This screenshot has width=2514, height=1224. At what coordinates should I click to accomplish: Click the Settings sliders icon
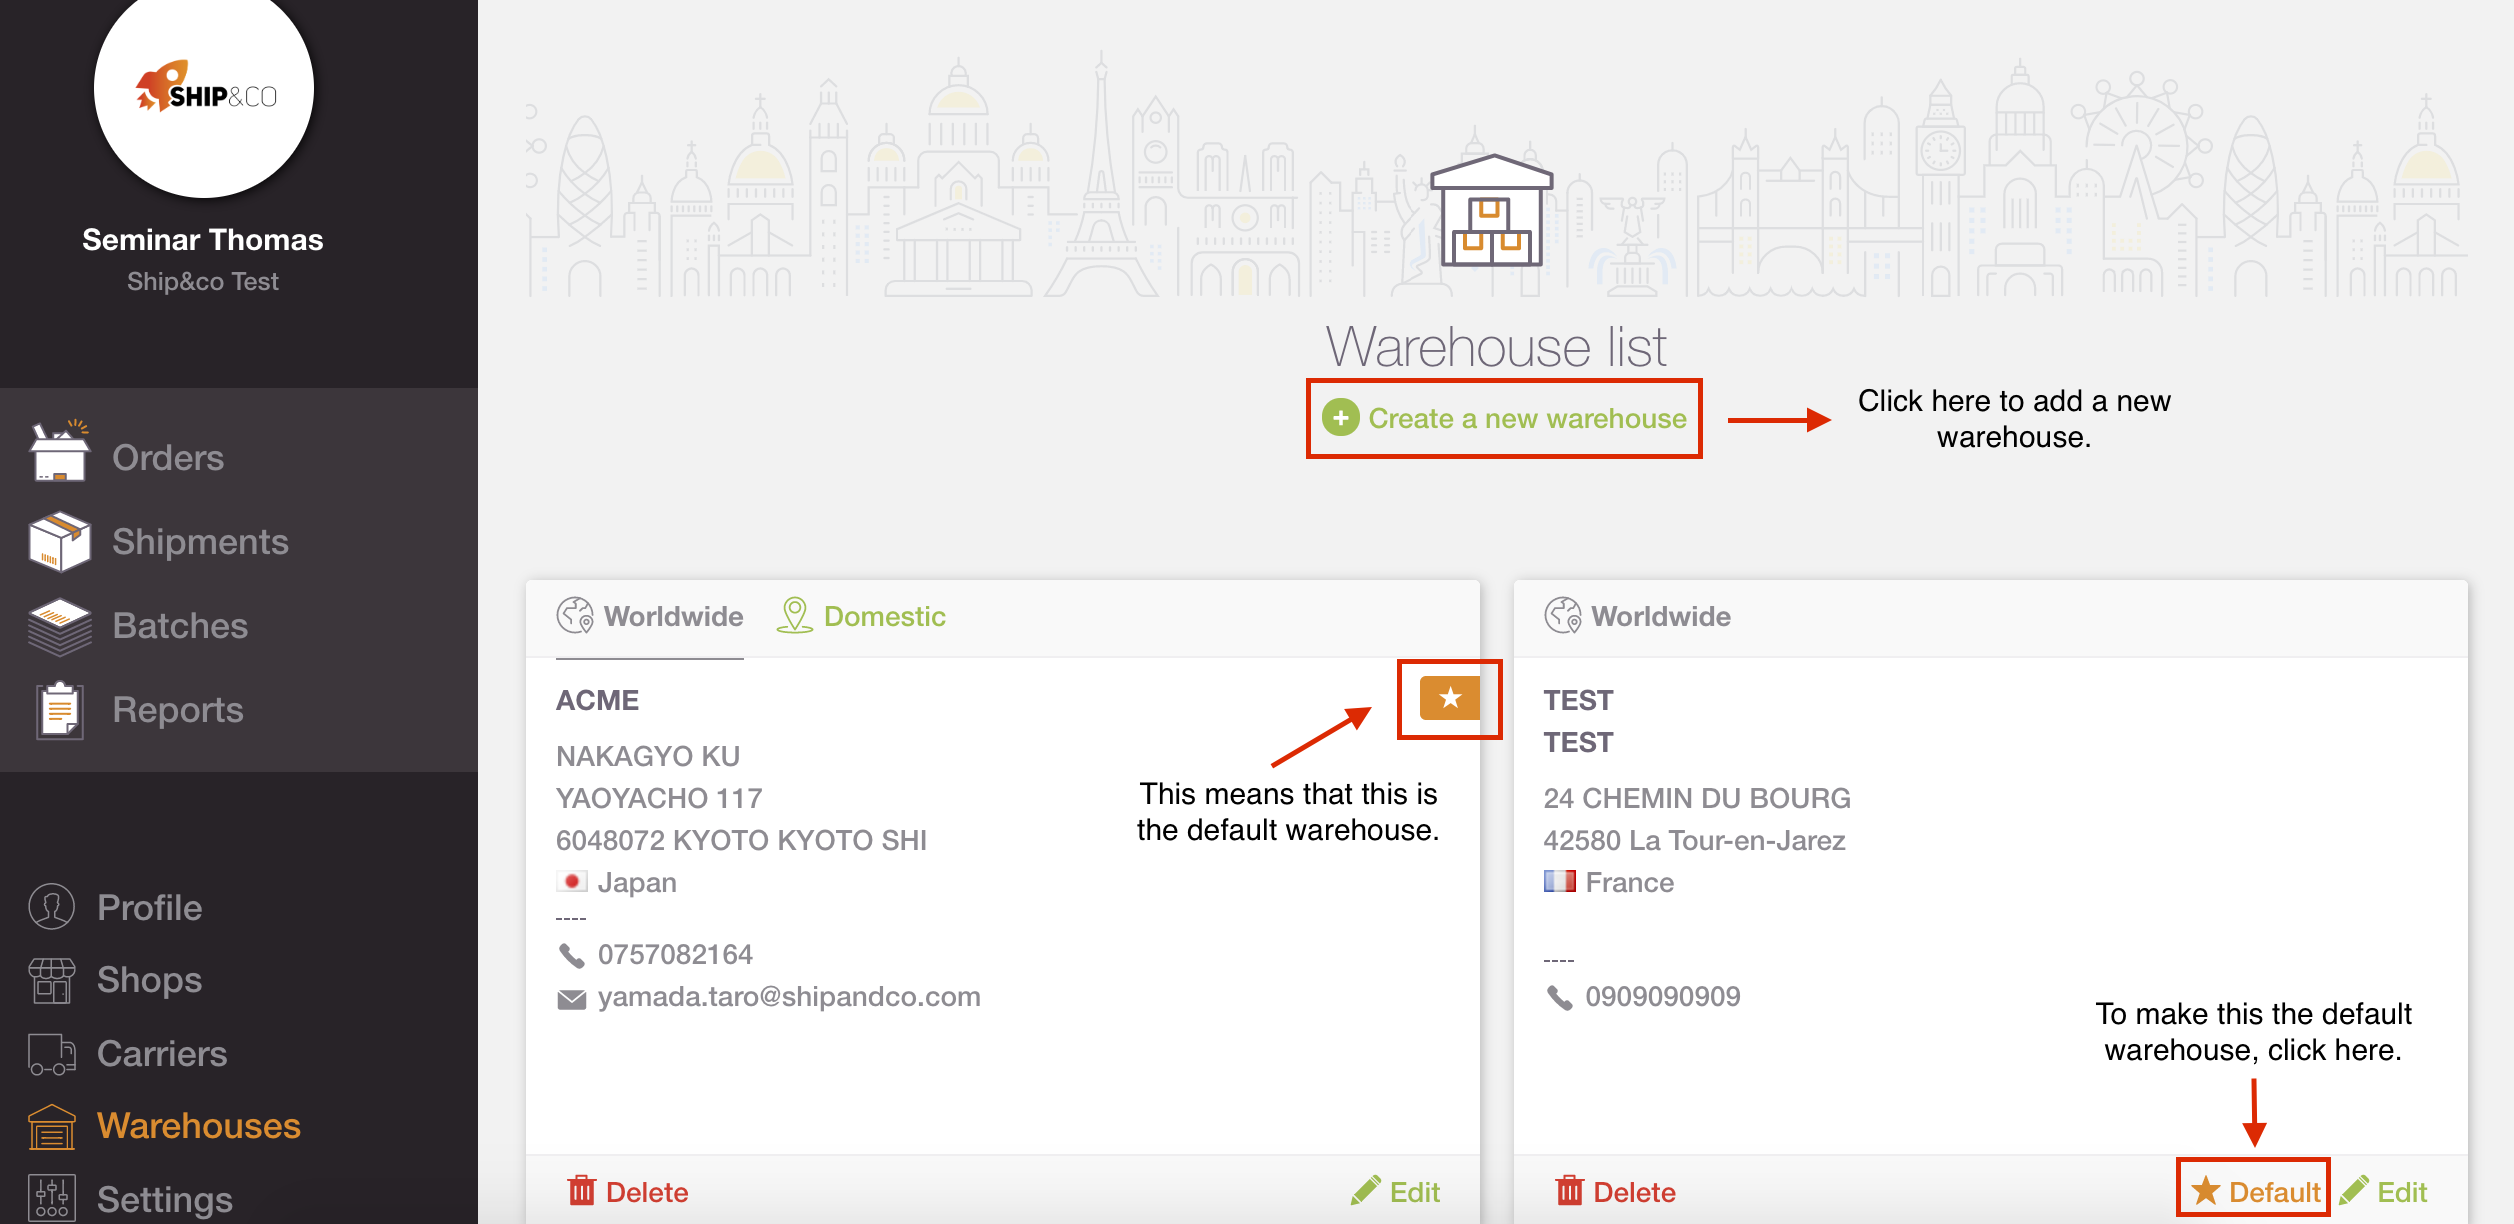pyautogui.click(x=52, y=1198)
